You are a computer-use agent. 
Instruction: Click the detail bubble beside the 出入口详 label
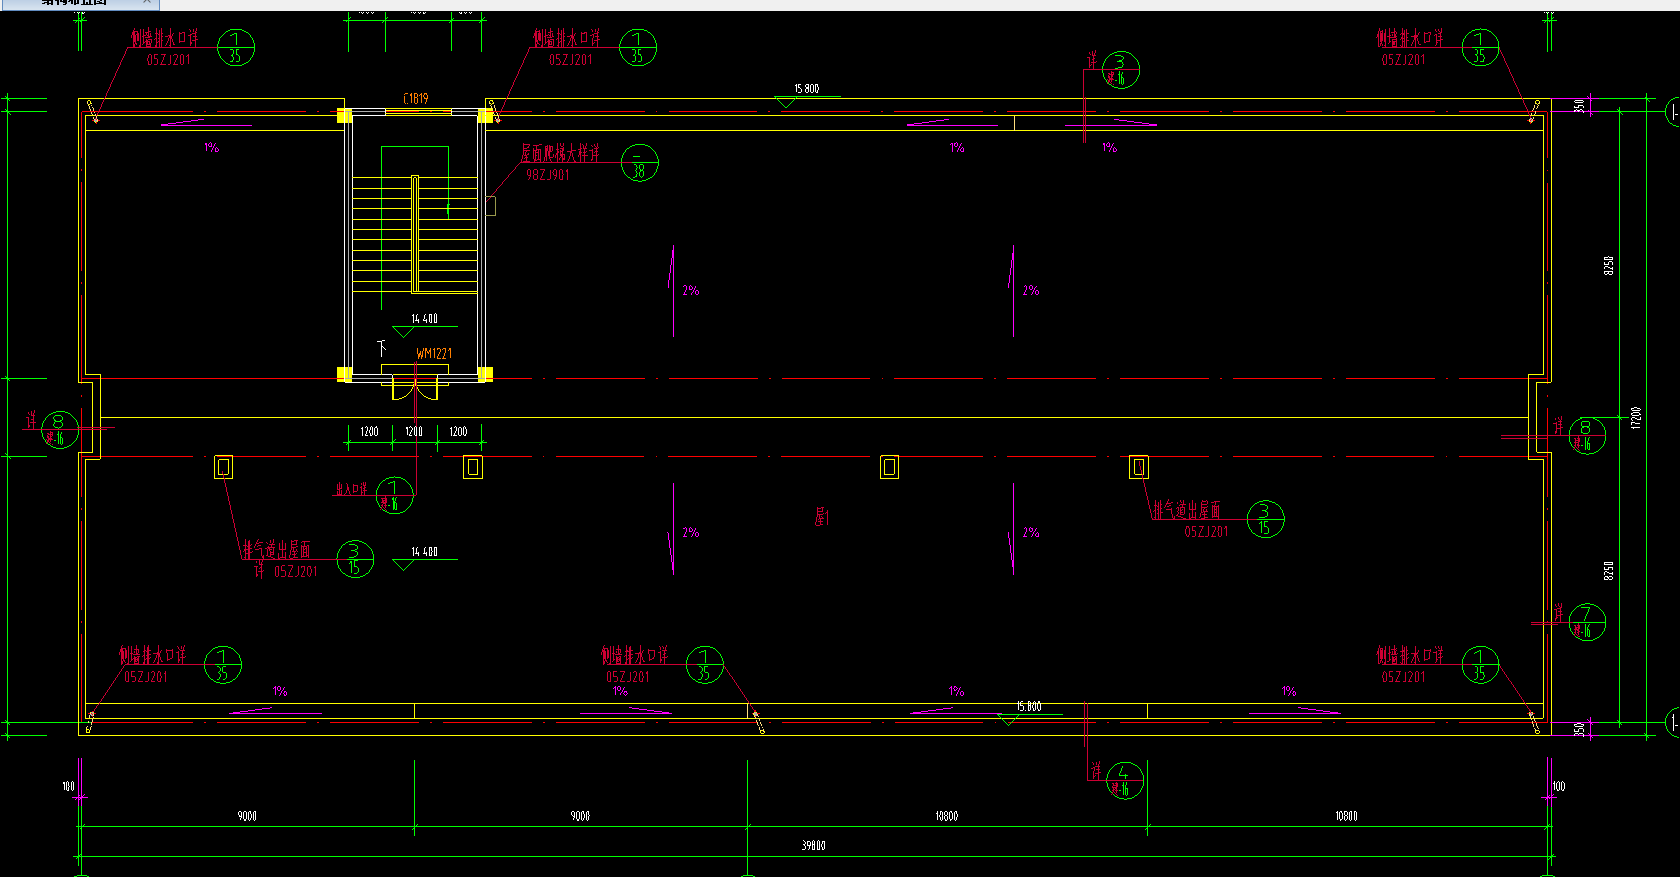(x=394, y=496)
